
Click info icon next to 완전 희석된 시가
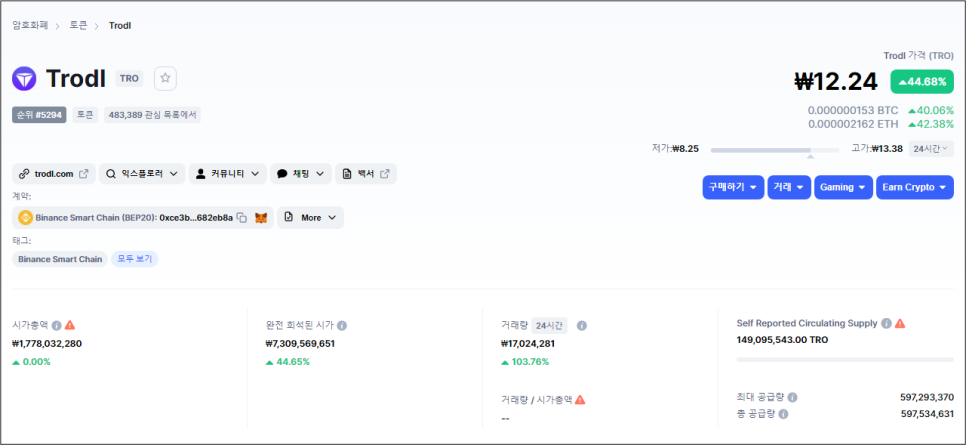click(342, 325)
